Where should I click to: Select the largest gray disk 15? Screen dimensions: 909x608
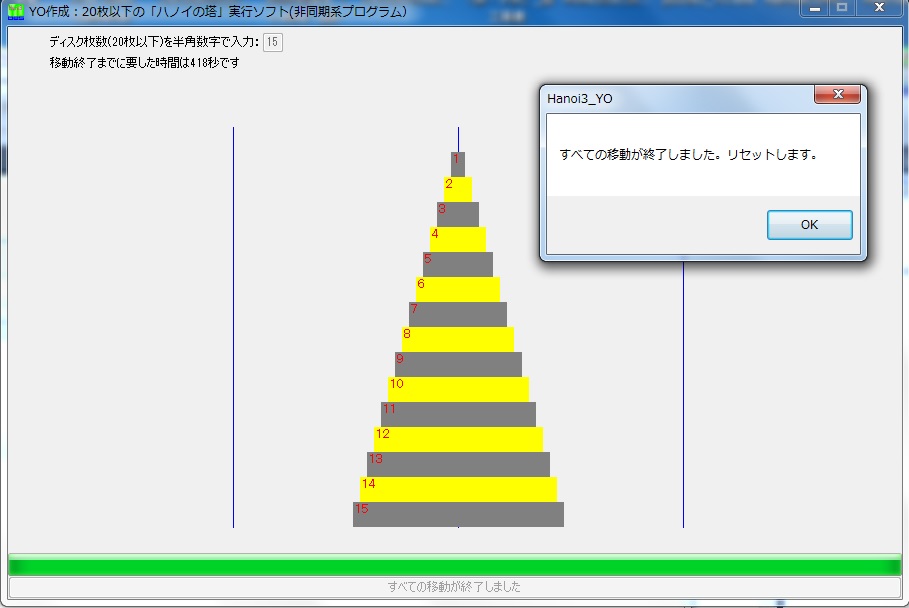coord(458,514)
